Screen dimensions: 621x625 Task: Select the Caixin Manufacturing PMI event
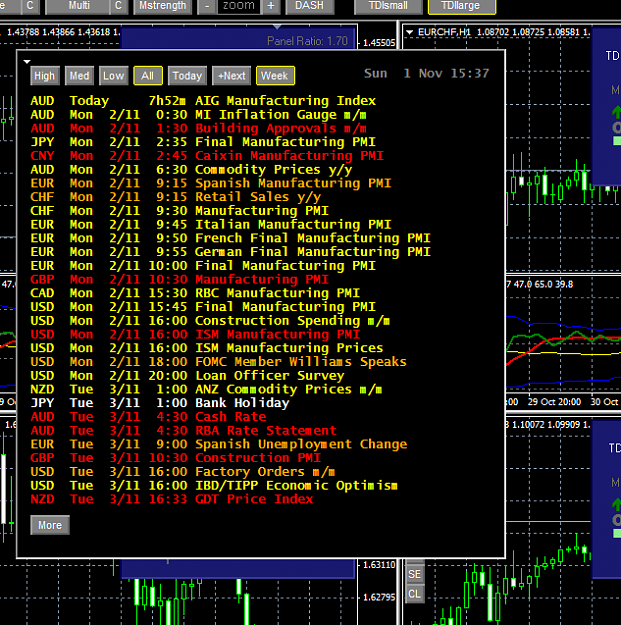click(x=207, y=155)
